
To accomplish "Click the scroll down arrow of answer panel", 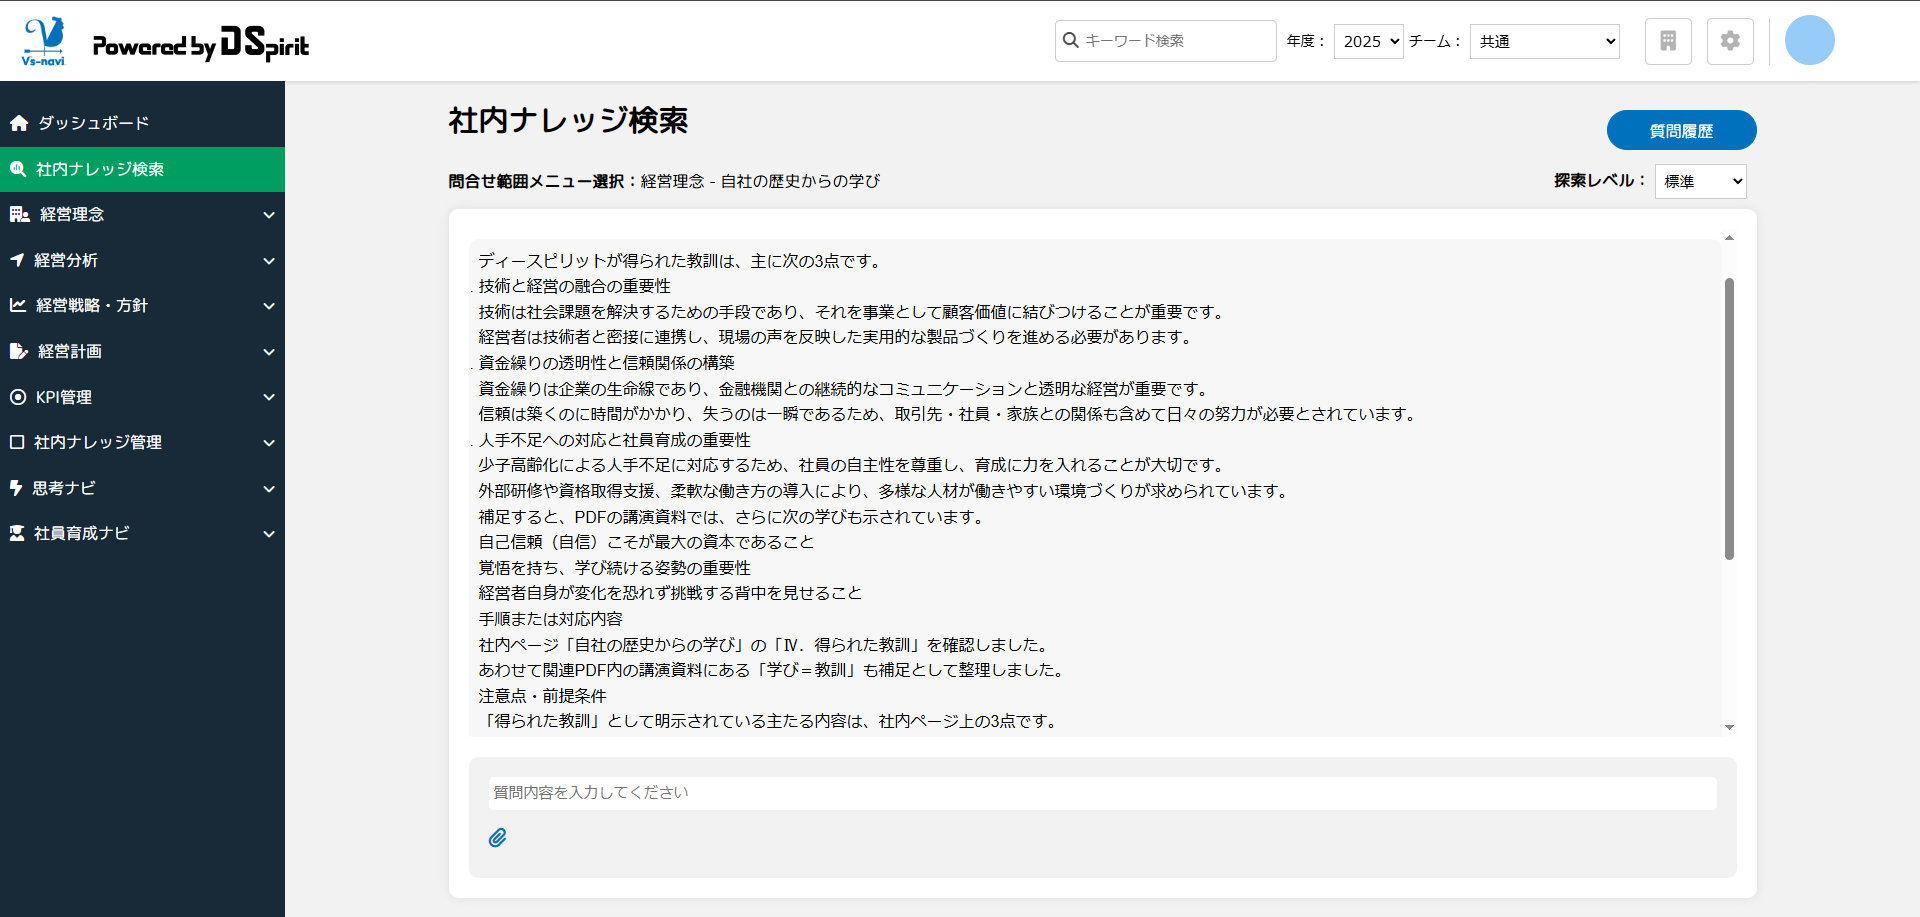I will pos(1729,727).
